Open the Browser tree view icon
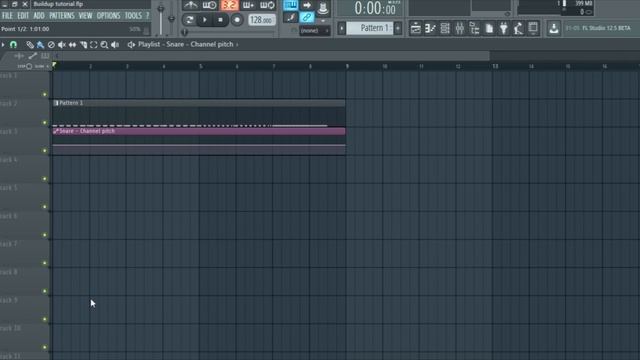Image resolution: width=640 pixels, height=360 pixels. [474, 28]
